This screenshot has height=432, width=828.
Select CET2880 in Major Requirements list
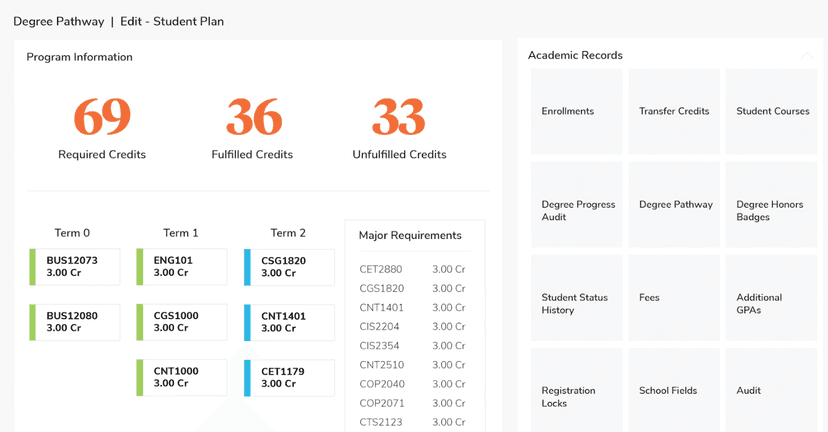[x=381, y=270]
